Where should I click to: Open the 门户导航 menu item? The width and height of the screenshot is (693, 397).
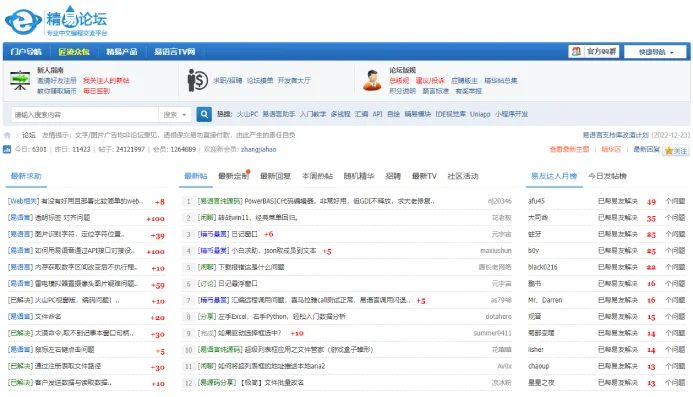(x=26, y=52)
